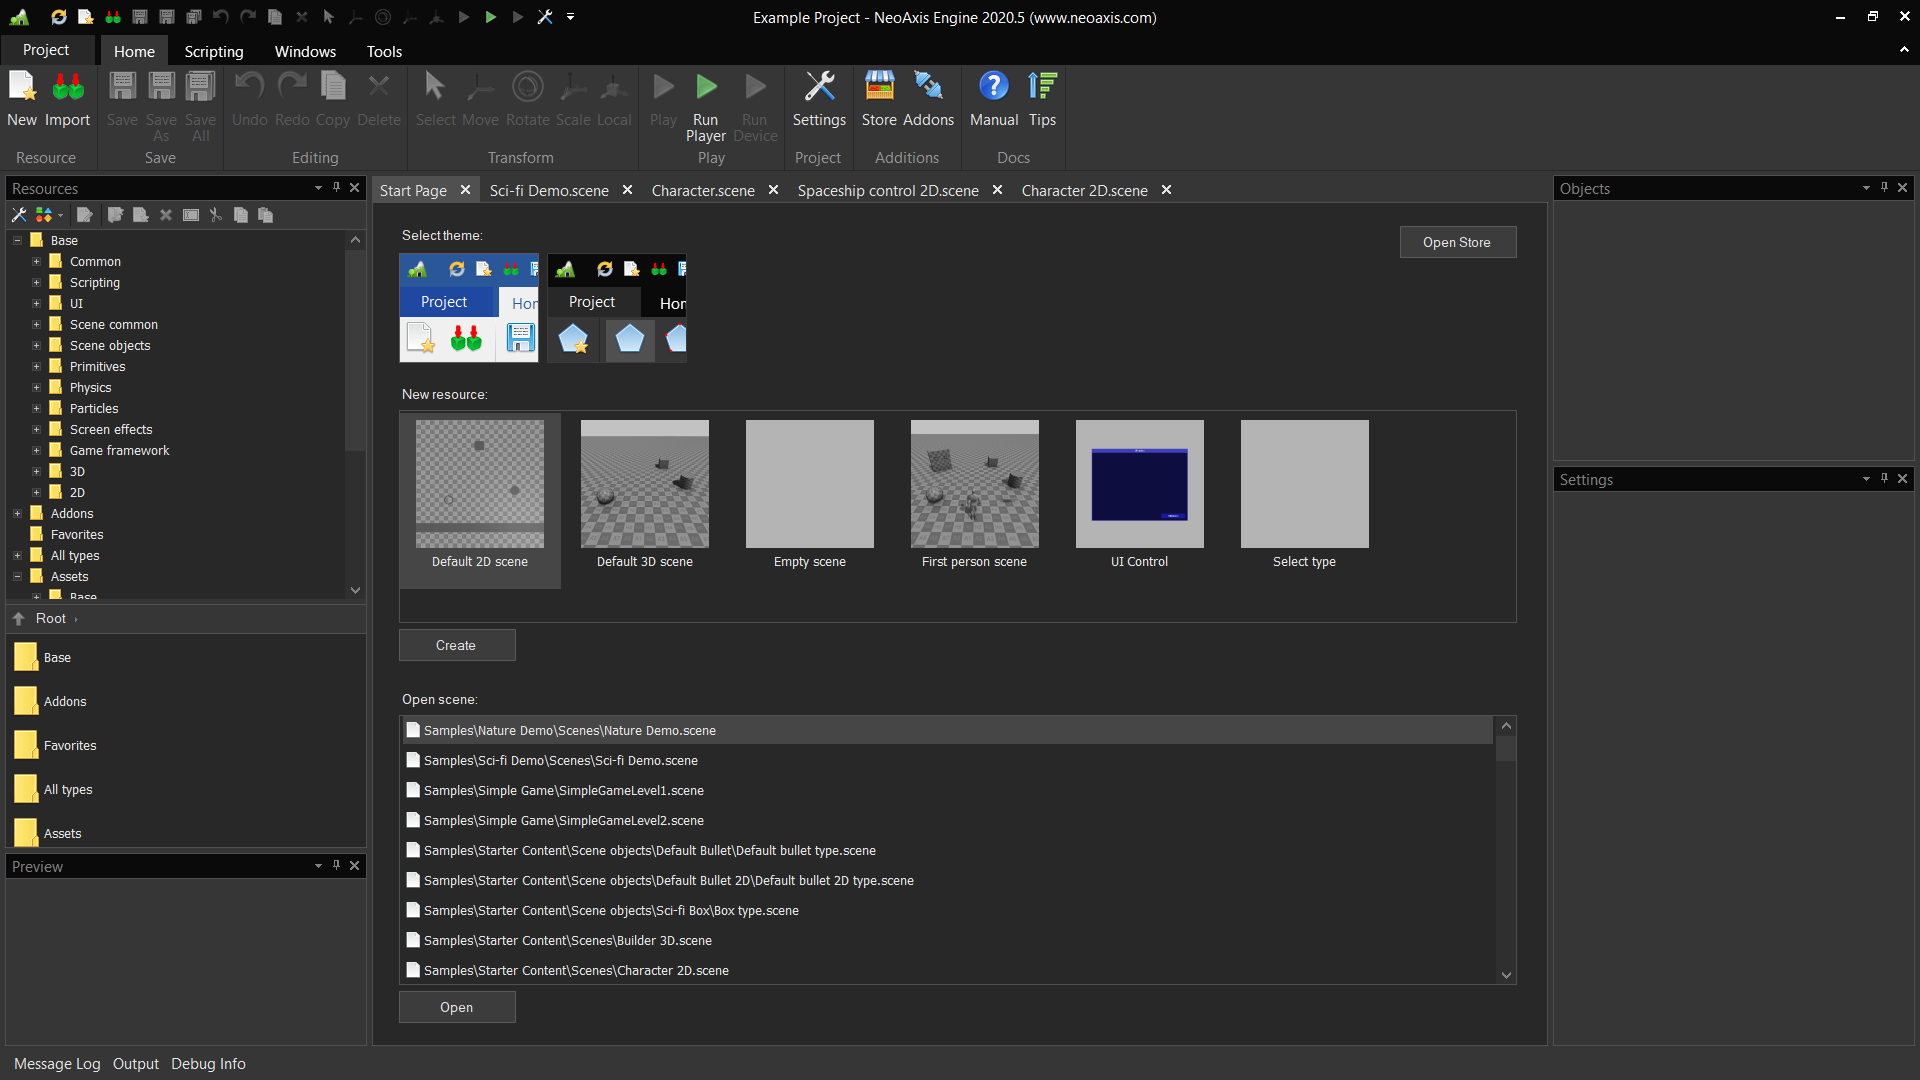Open project Settings from the ribbon
The image size is (1920, 1080).
pos(819,88)
